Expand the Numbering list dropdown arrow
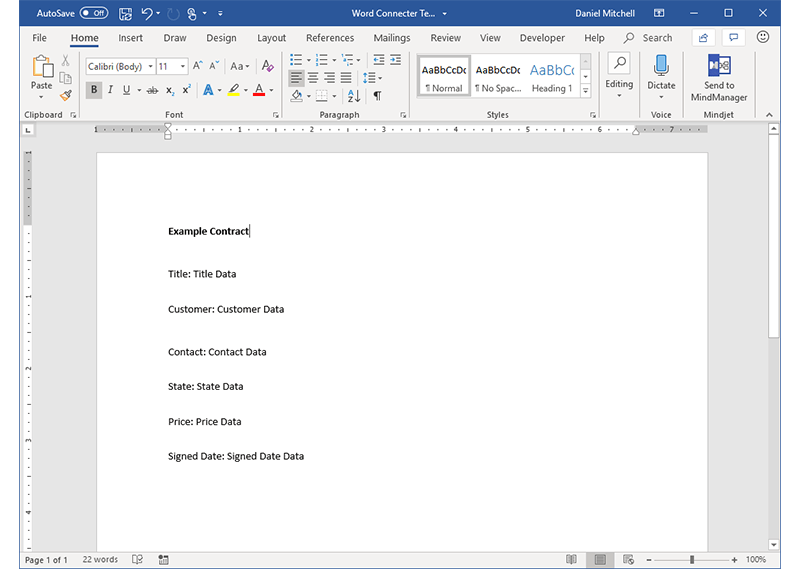The image size is (800, 569). [x=334, y=60]
